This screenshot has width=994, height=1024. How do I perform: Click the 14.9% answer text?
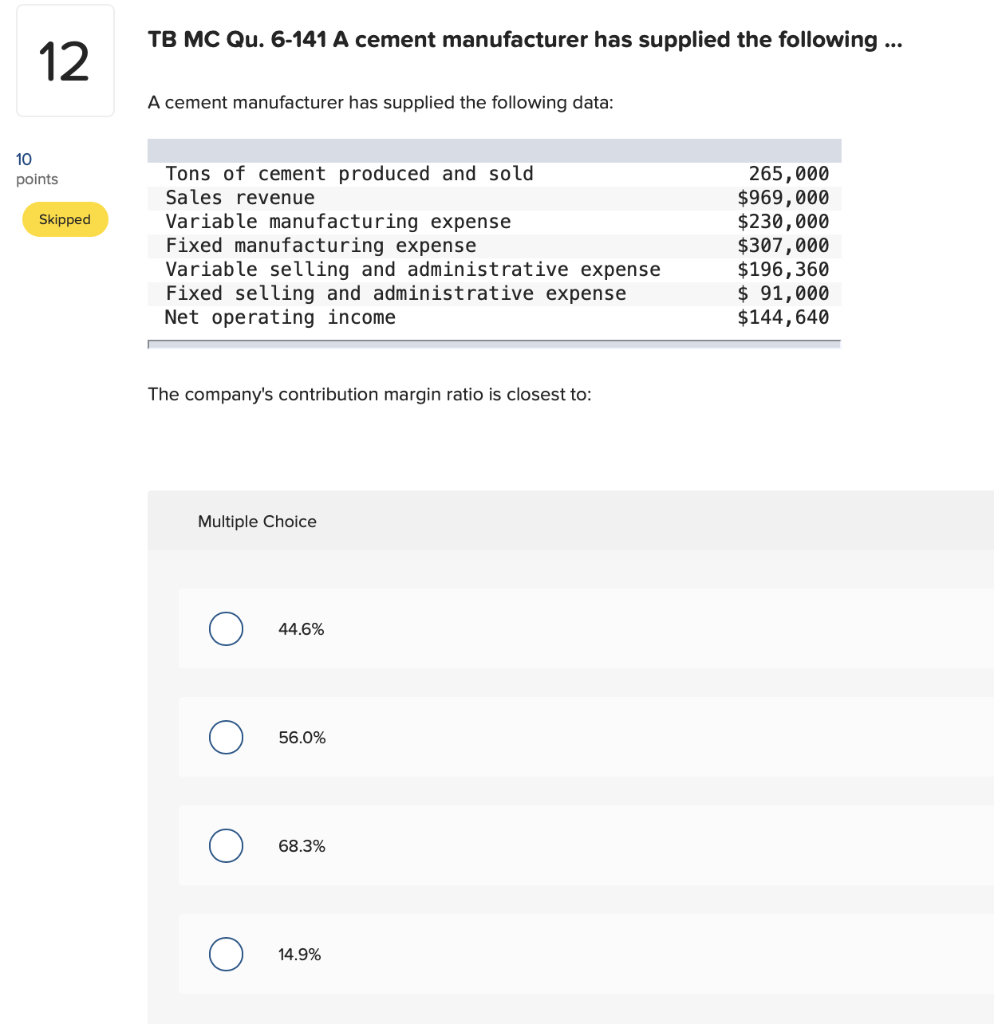[x=300, y=954]
